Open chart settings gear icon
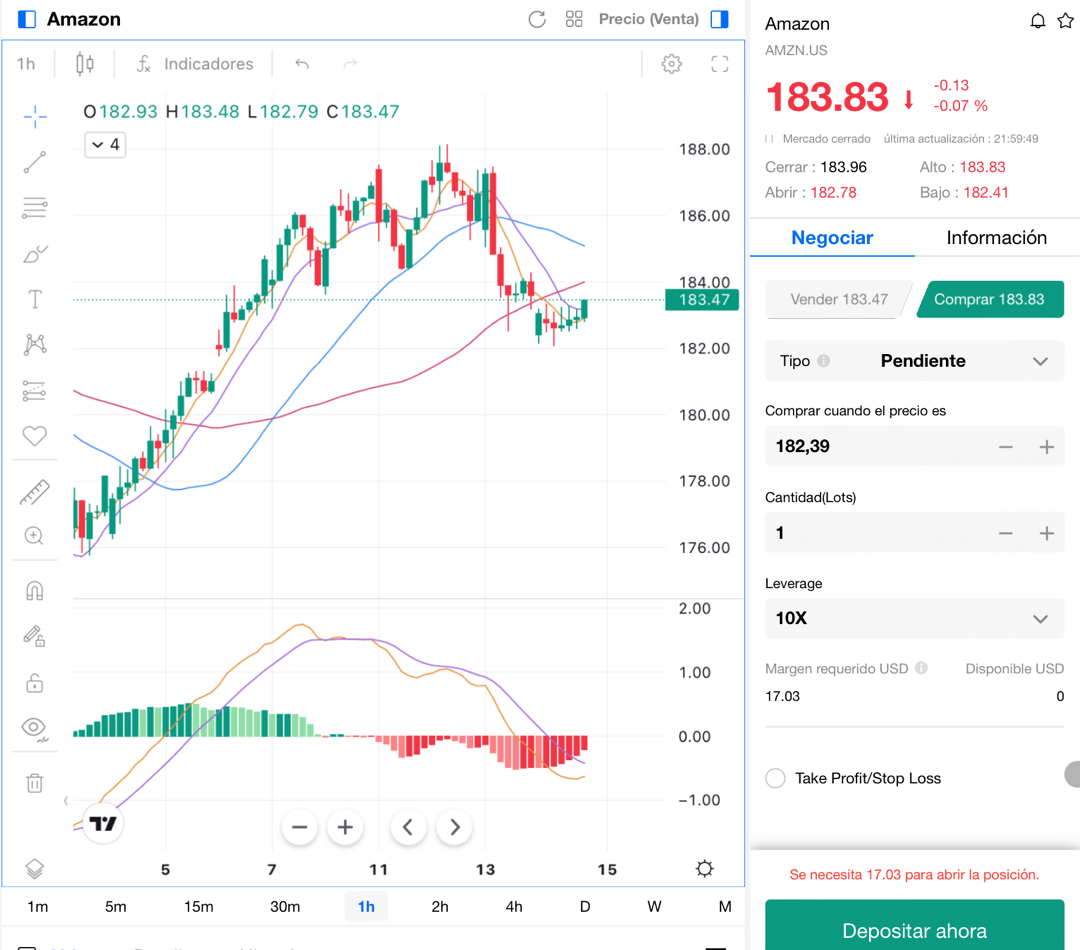This screenshot has width=1080, height=950. pos(671,64)
